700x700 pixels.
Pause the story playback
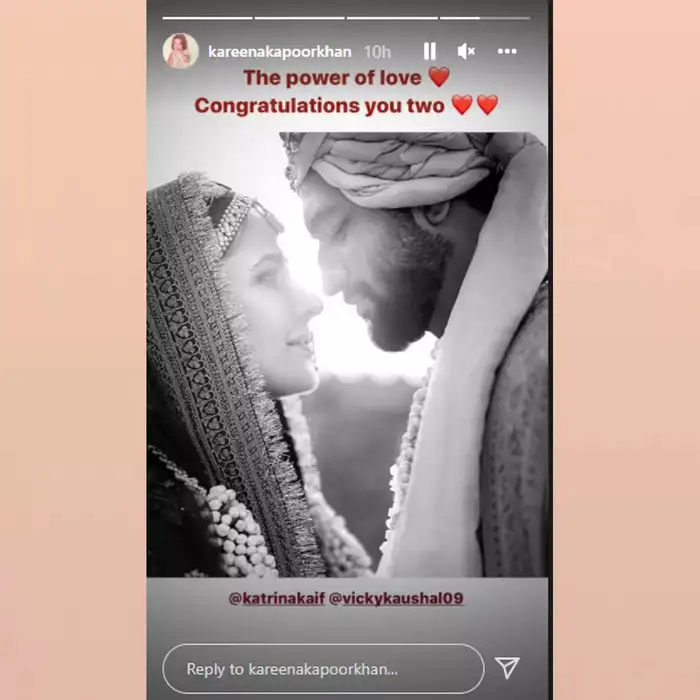[429, 51]
